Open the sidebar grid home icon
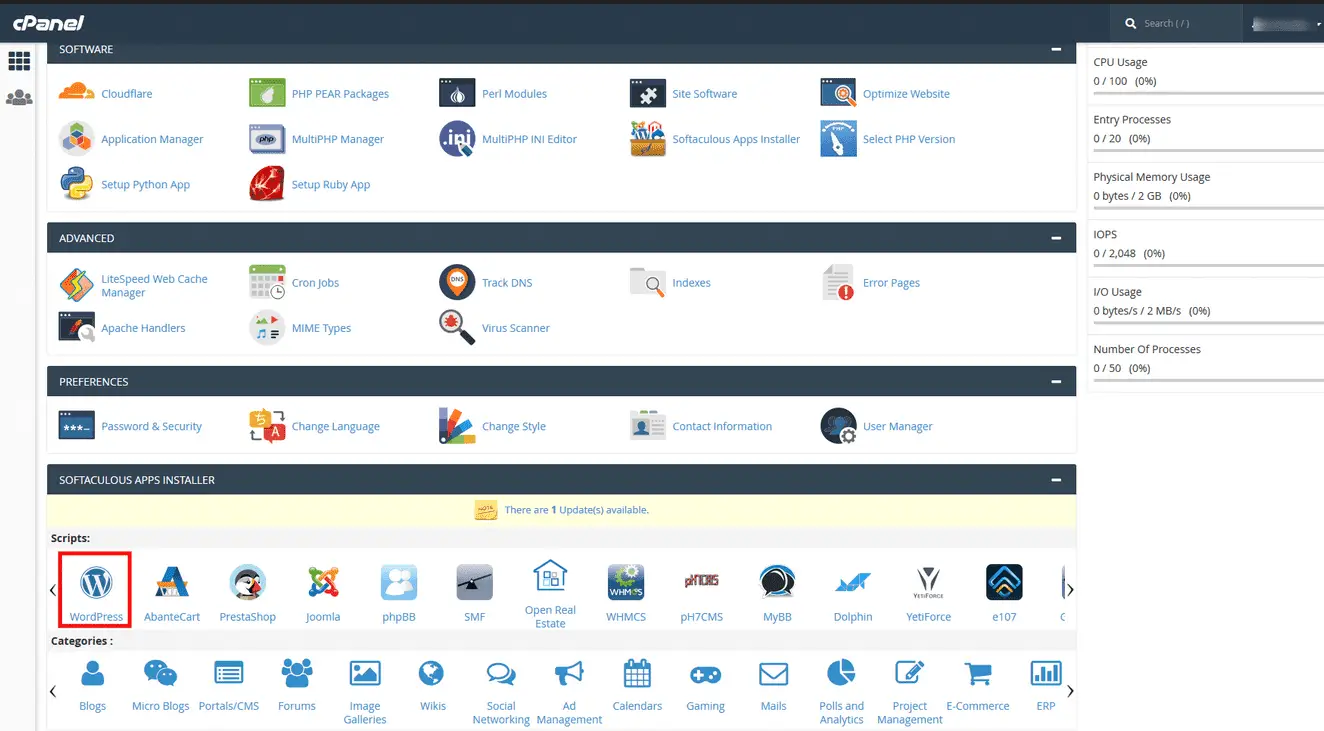This screenshot has height=731, width=1324. [x=19, y=62]
